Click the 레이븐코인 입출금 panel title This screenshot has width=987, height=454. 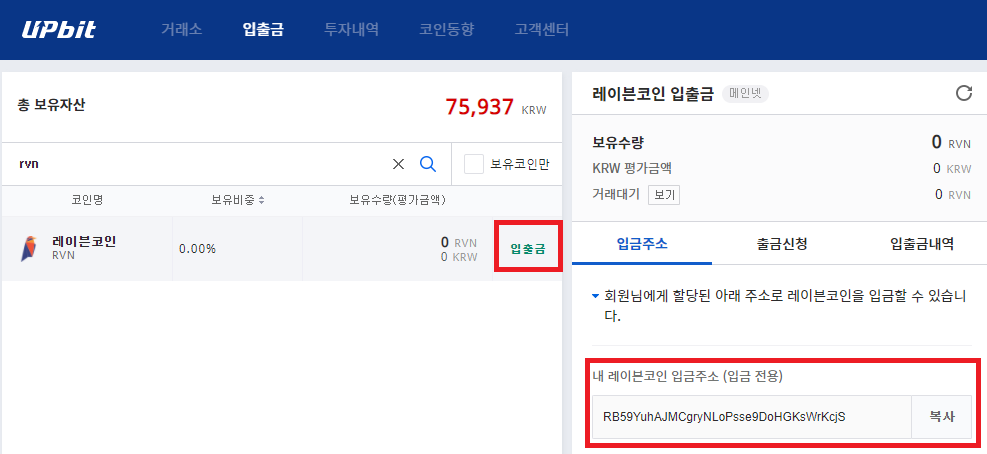653,94
